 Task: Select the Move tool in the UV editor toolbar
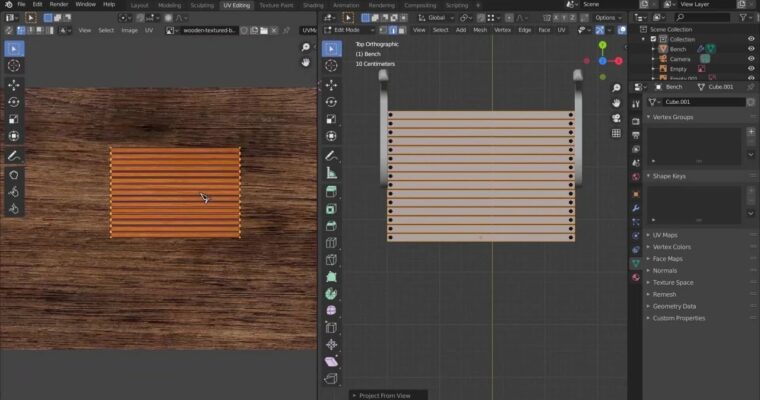pos(14,85)
